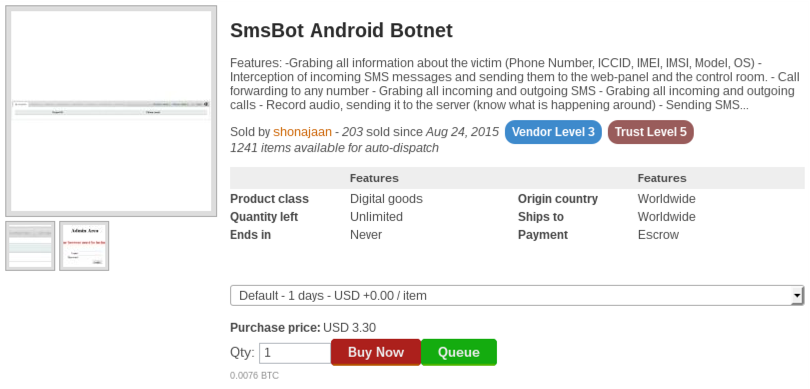The height and width of the screenshot is (389, 810).
Task: Click the Purchase price USD 3.30 text
Action: (303, 328)
